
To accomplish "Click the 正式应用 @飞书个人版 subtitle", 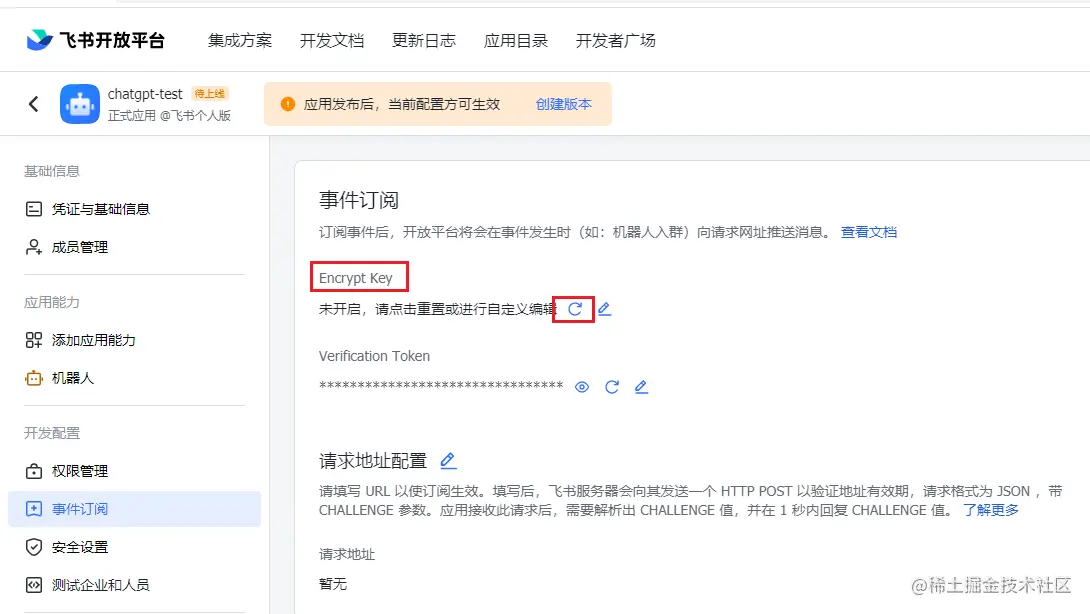I will (x=169, y=115).
